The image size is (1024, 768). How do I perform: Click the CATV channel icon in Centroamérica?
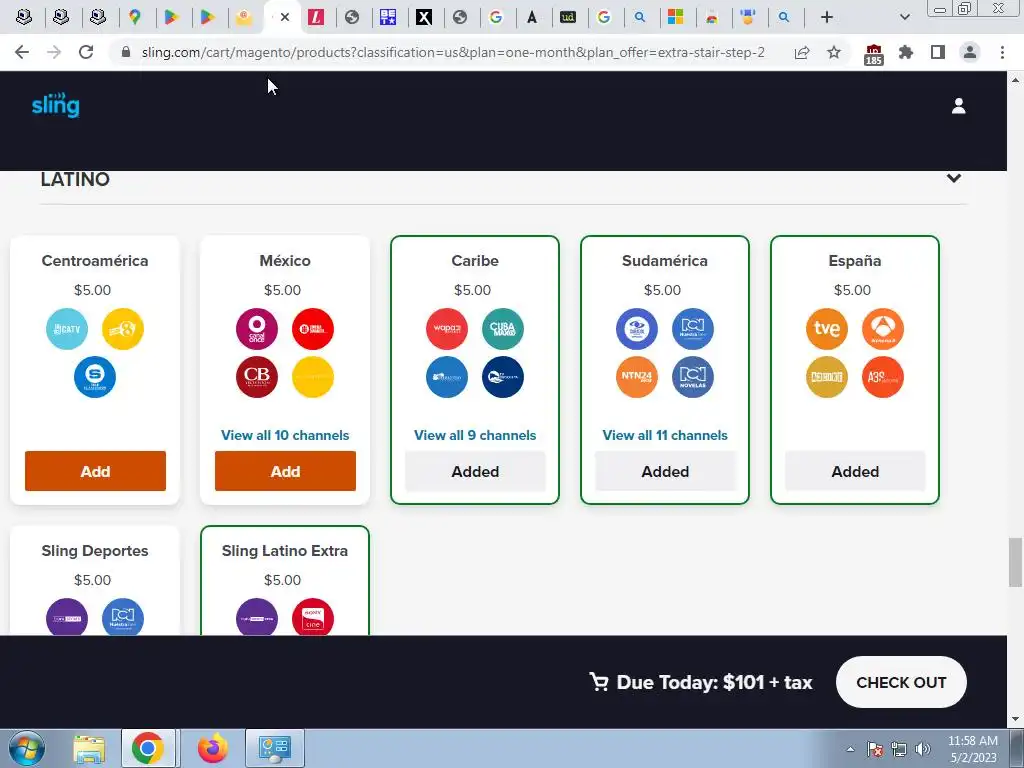[x=67, y=328]
